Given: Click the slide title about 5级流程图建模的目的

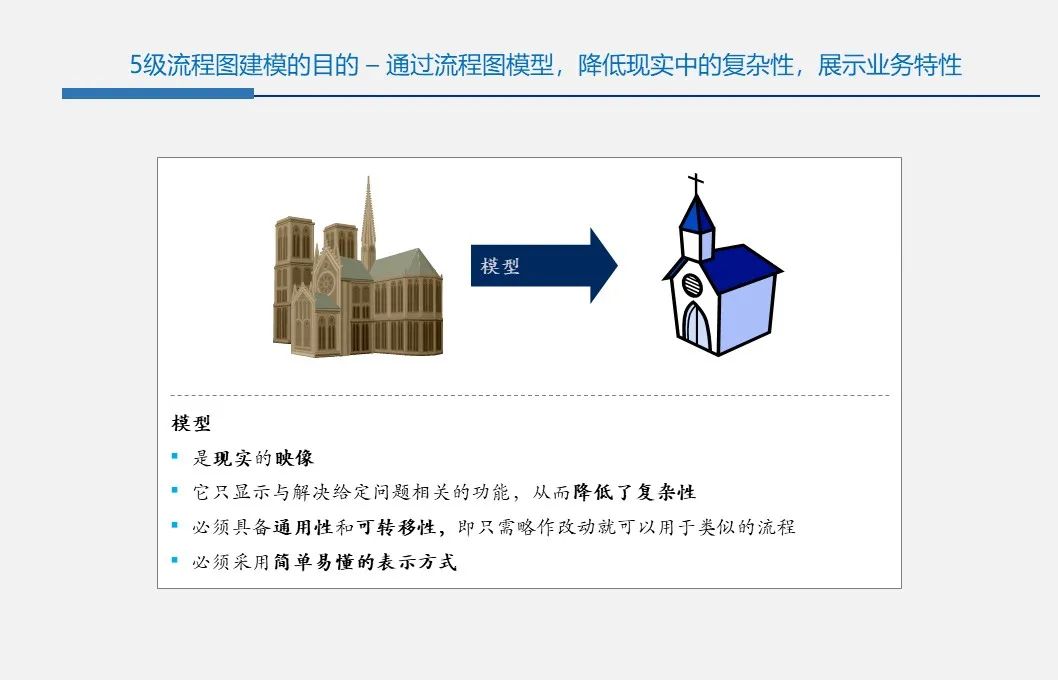Looking at the screenshot, I should [x=545, y=65].
